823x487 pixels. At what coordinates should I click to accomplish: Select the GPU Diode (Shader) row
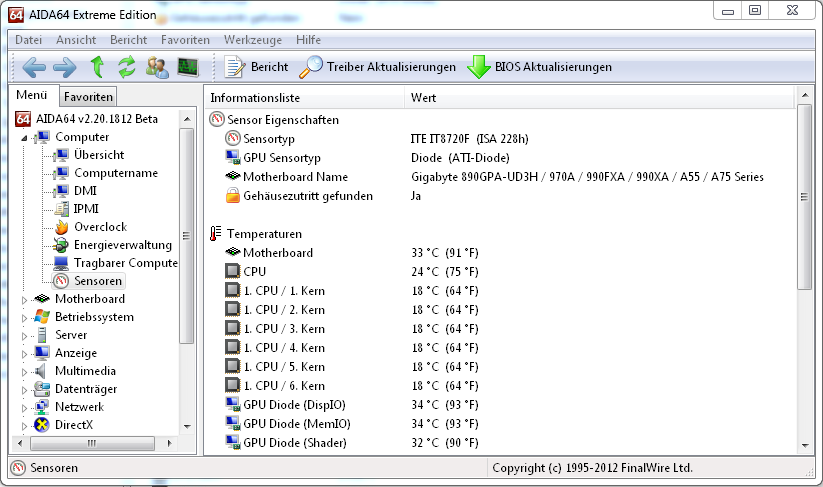click(499, 443)
